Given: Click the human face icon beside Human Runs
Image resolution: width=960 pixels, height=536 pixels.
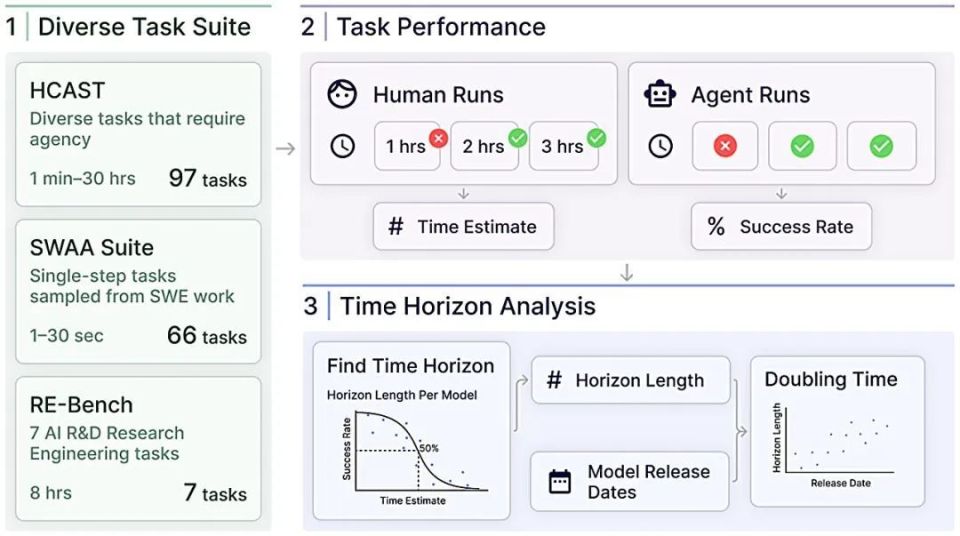Looking at the screenshot, I should pyautogui.click(x=343, y=95).
